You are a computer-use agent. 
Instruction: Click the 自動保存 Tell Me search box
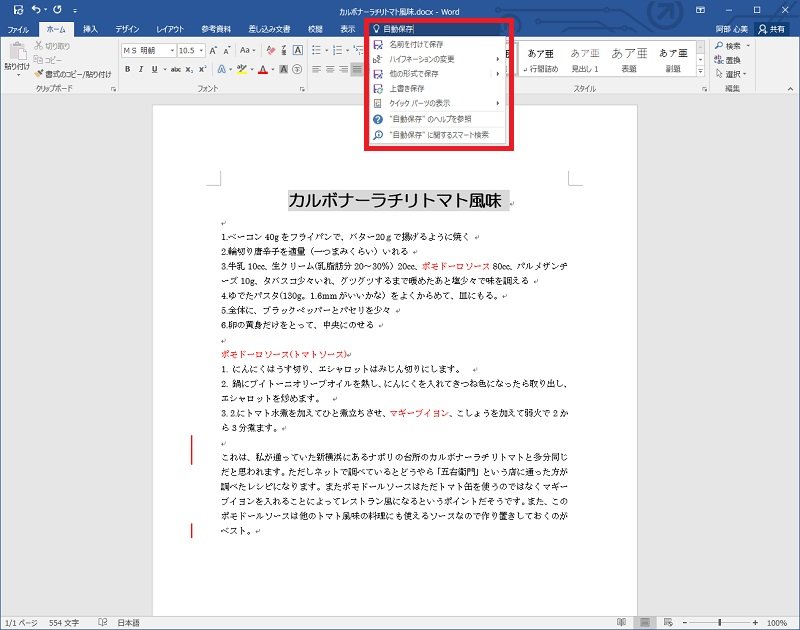click(x=439, y=29)
